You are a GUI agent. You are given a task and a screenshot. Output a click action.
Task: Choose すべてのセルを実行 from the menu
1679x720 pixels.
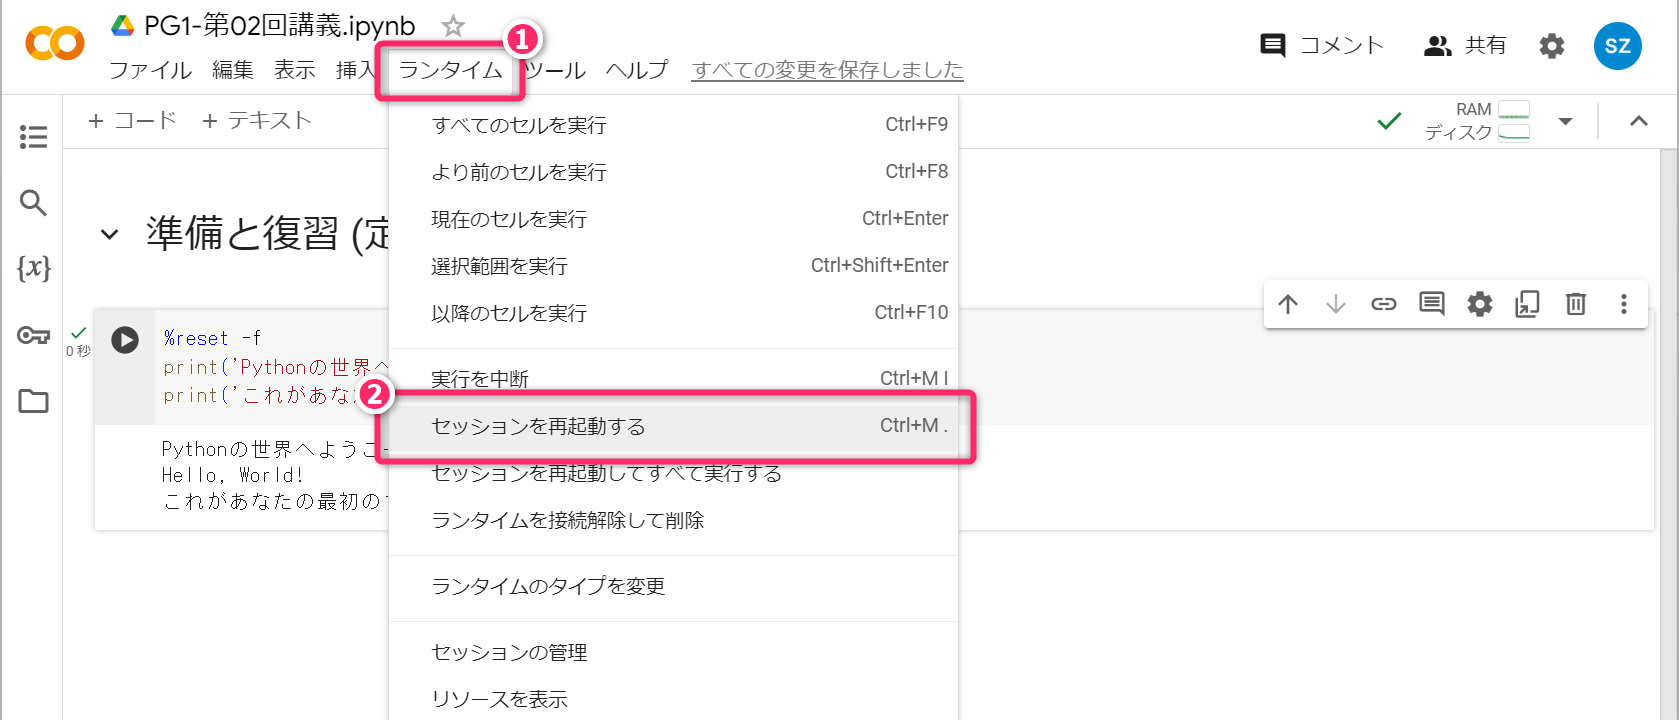point(519,125)
